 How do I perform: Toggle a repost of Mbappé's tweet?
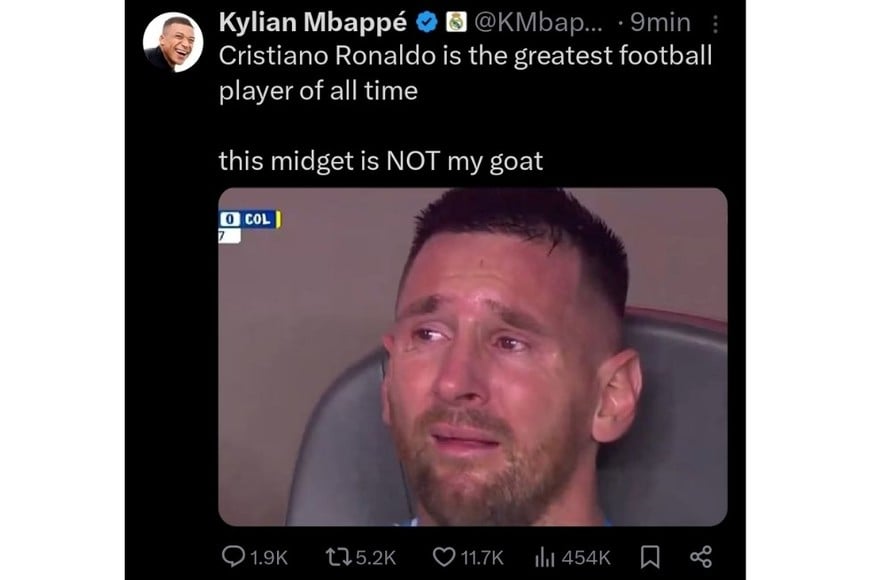pos(338,557)
